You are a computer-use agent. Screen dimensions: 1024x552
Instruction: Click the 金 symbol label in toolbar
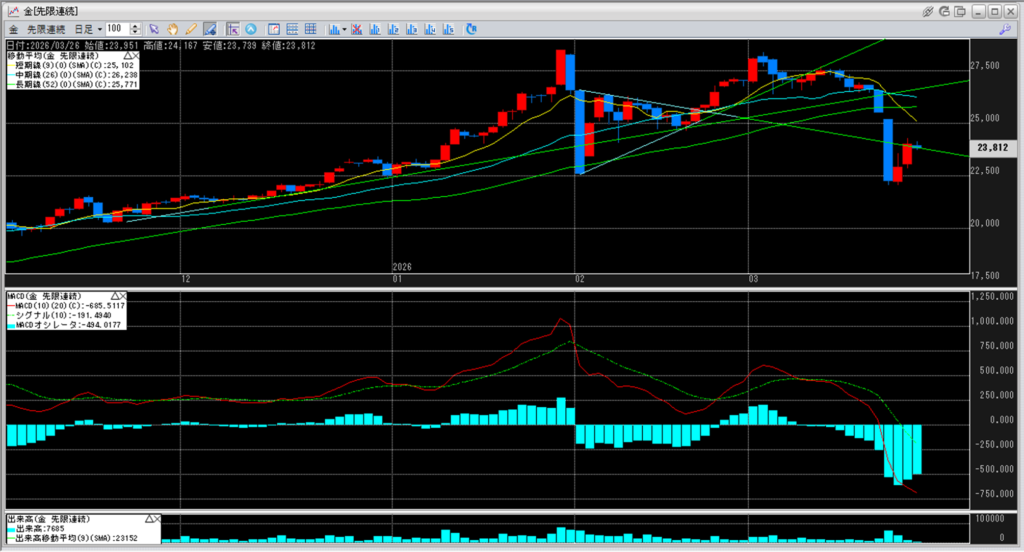[14, 29]
